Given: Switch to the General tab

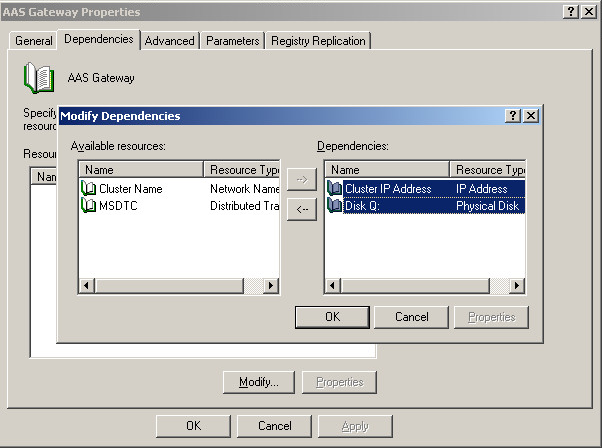Looking at the screenshot, I should coord(34,41).
